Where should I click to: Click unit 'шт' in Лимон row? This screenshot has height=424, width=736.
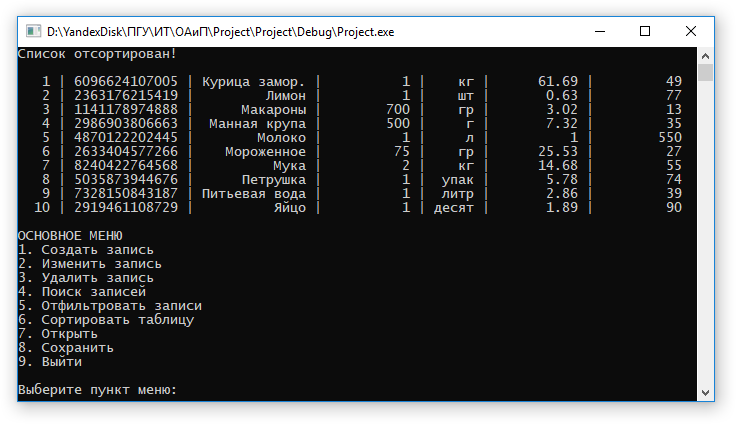466,96
